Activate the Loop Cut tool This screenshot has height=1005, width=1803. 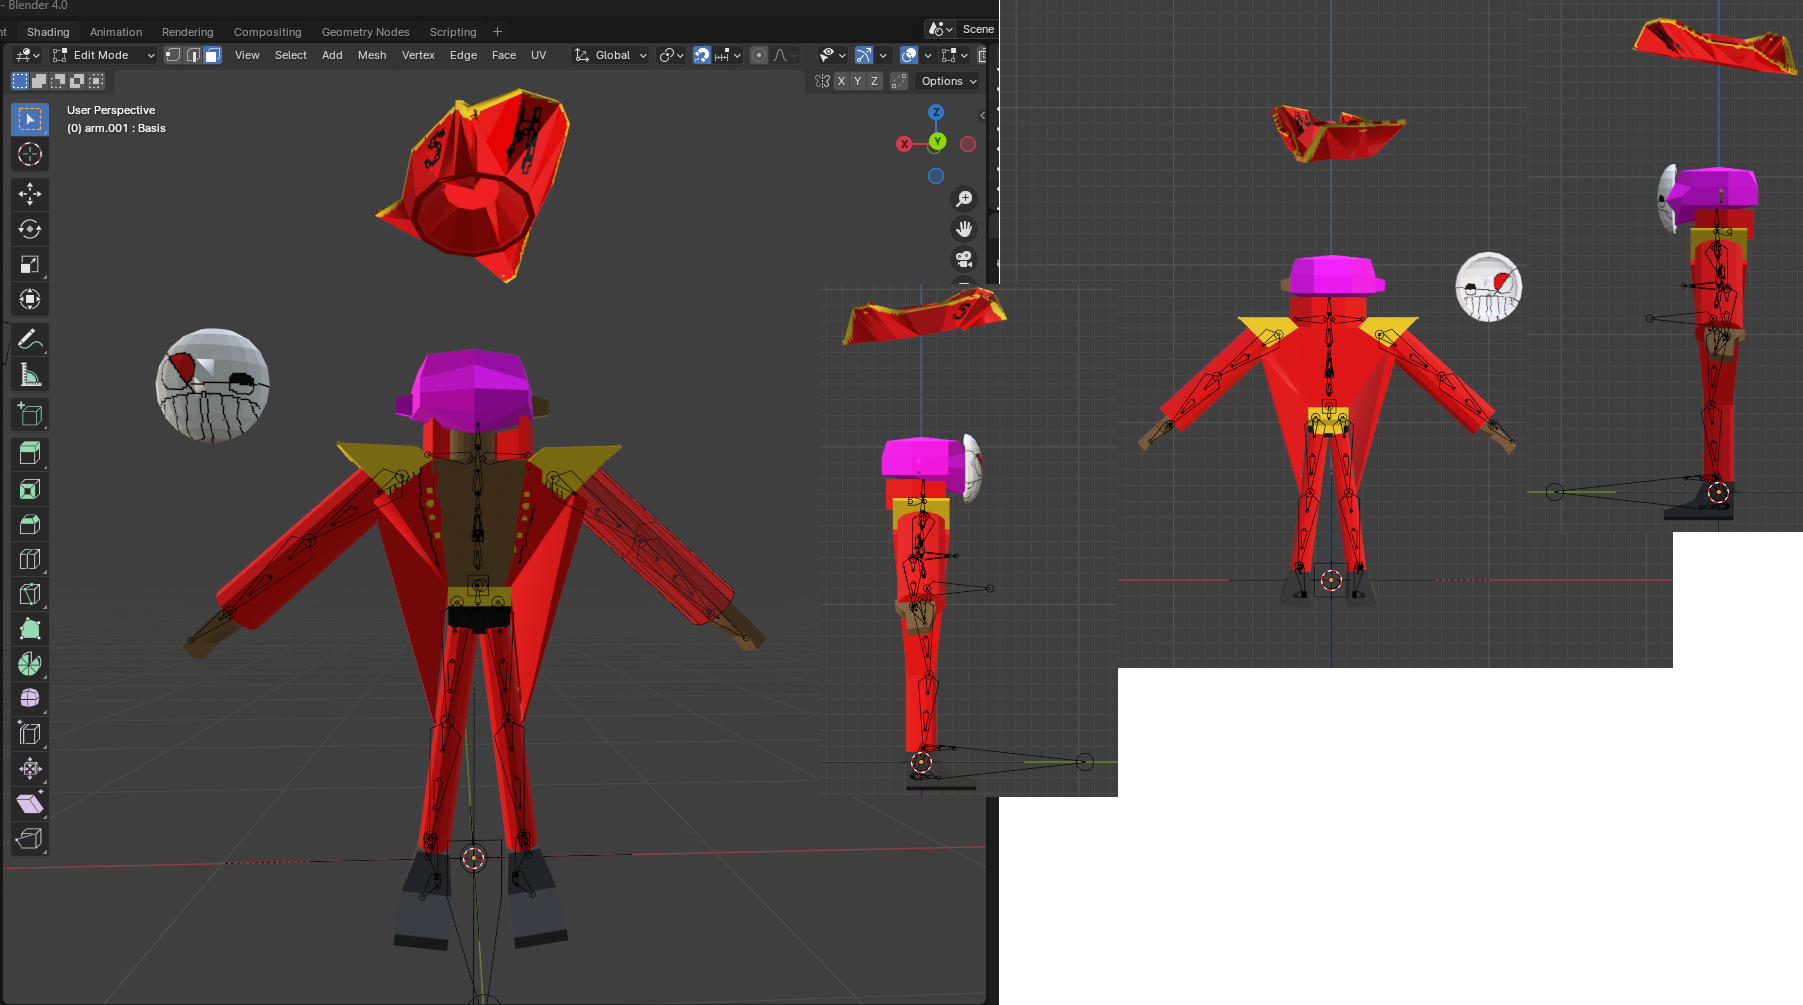(30, 559)
